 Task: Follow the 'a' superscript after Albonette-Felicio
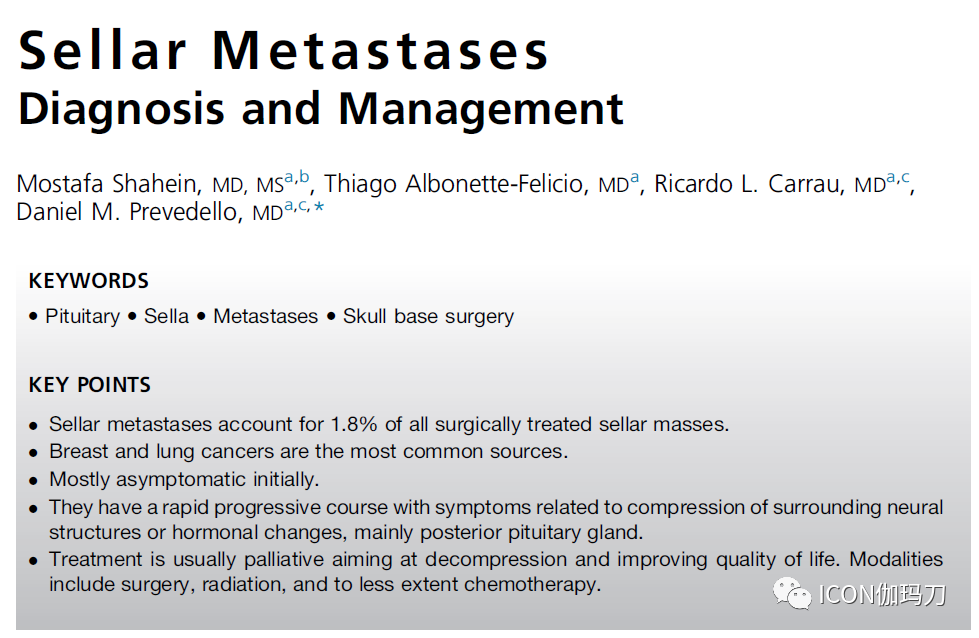pyautogui.click(x=634, y=178)
